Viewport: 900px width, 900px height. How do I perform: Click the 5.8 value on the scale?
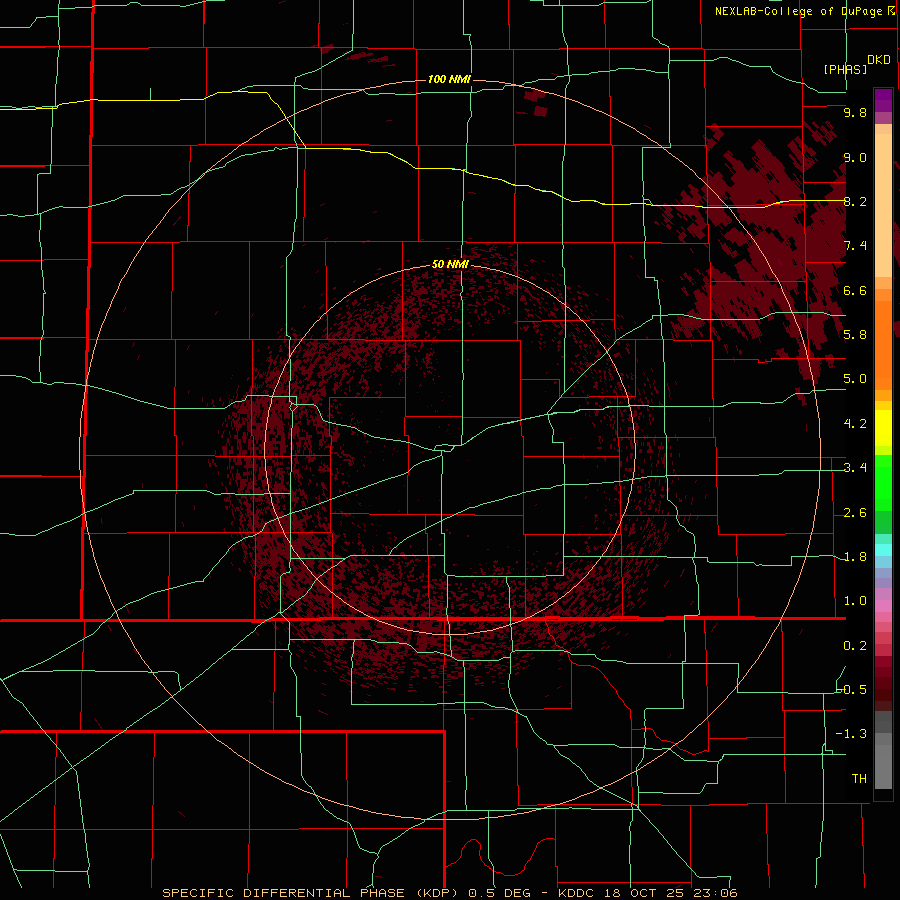[x=855, y=335]
